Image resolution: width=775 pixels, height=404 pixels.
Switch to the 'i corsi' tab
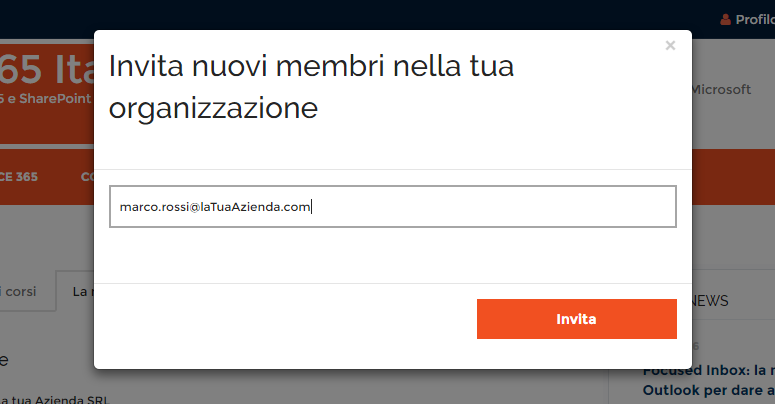point(18,291)
